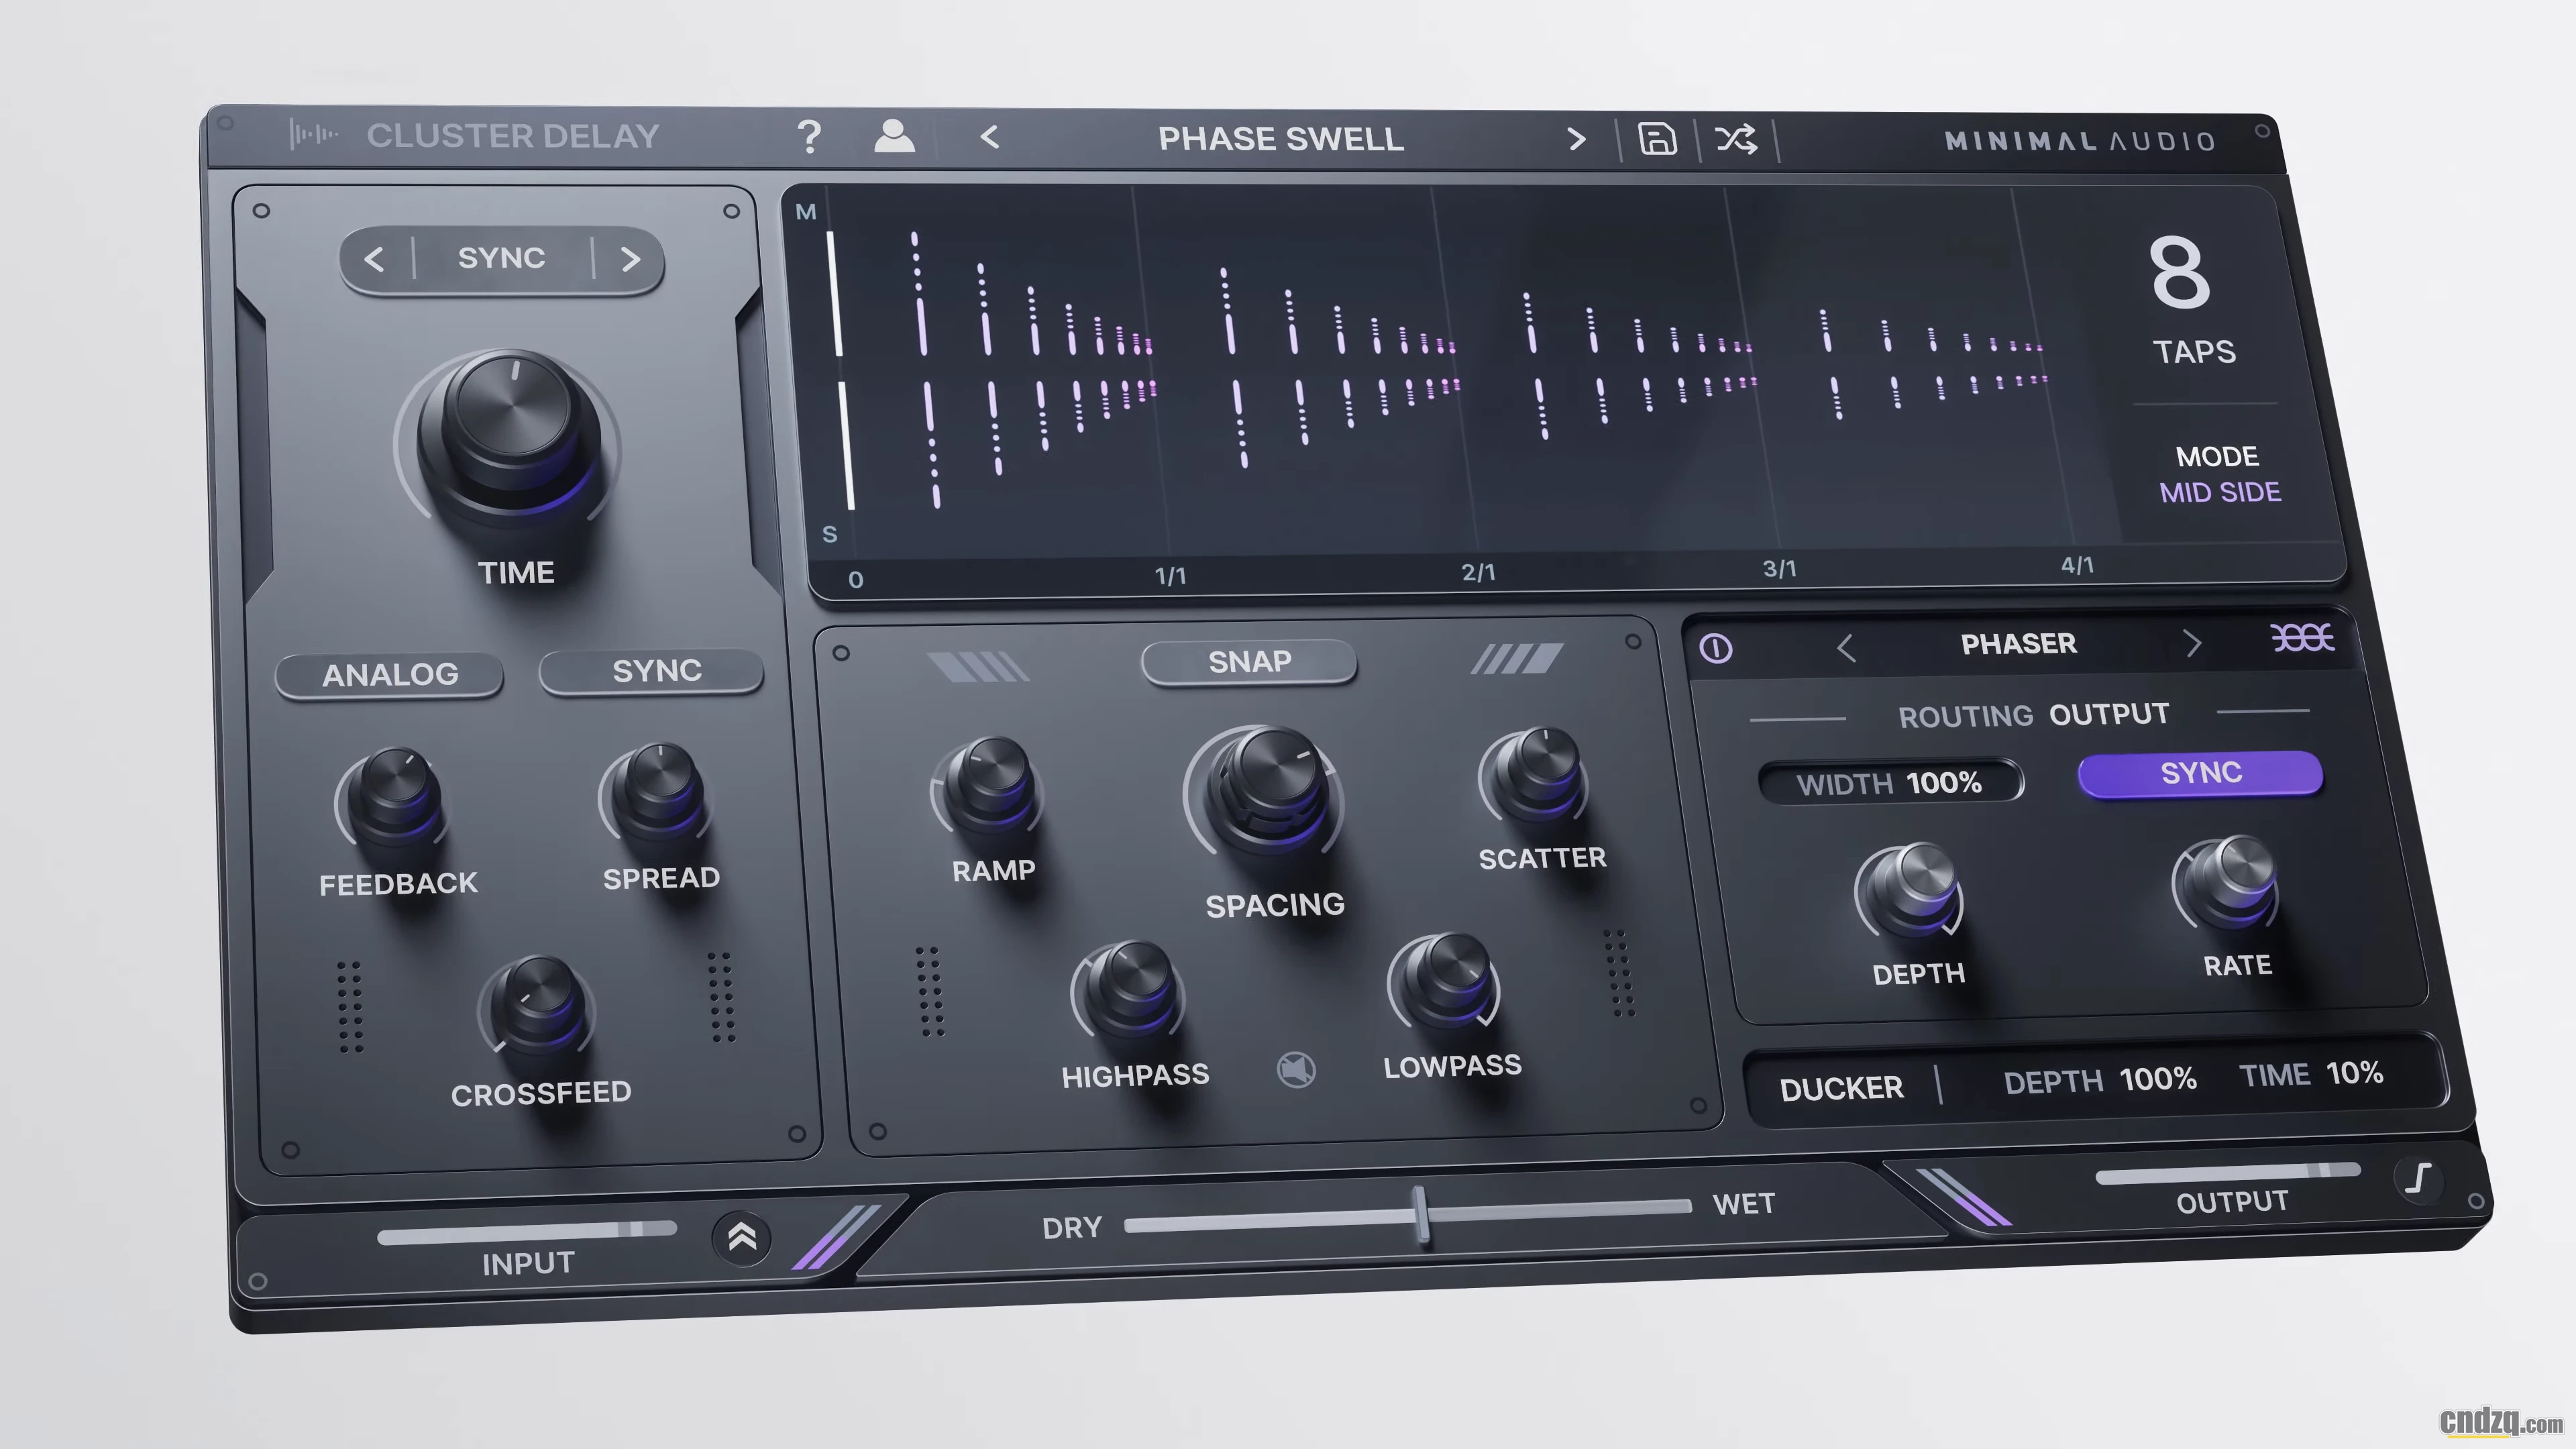This screenshot has width=2576, height=1449.
Task: Toggle the Snap button
Action: click(1249, 662)
